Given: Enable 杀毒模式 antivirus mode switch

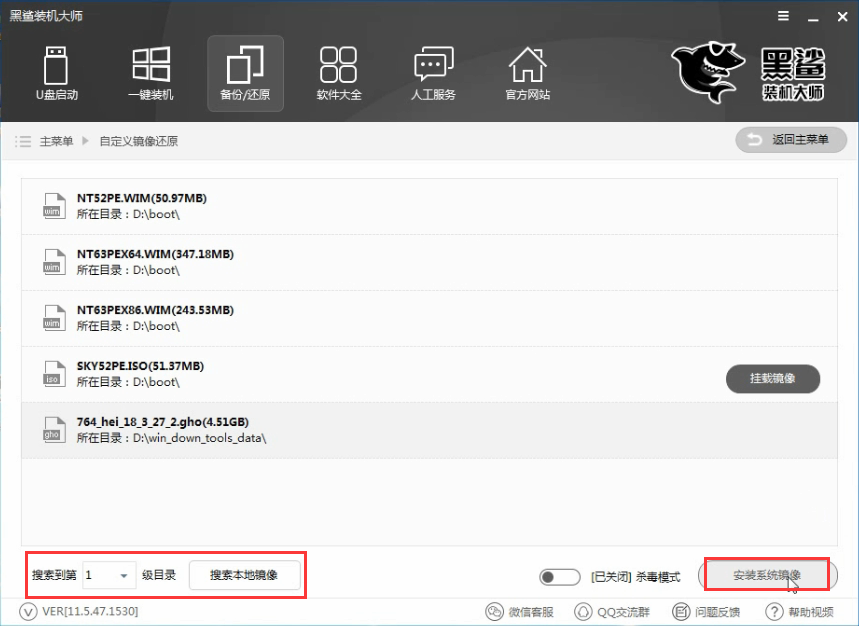Looking at the screenshot, I should pos(559,577).
